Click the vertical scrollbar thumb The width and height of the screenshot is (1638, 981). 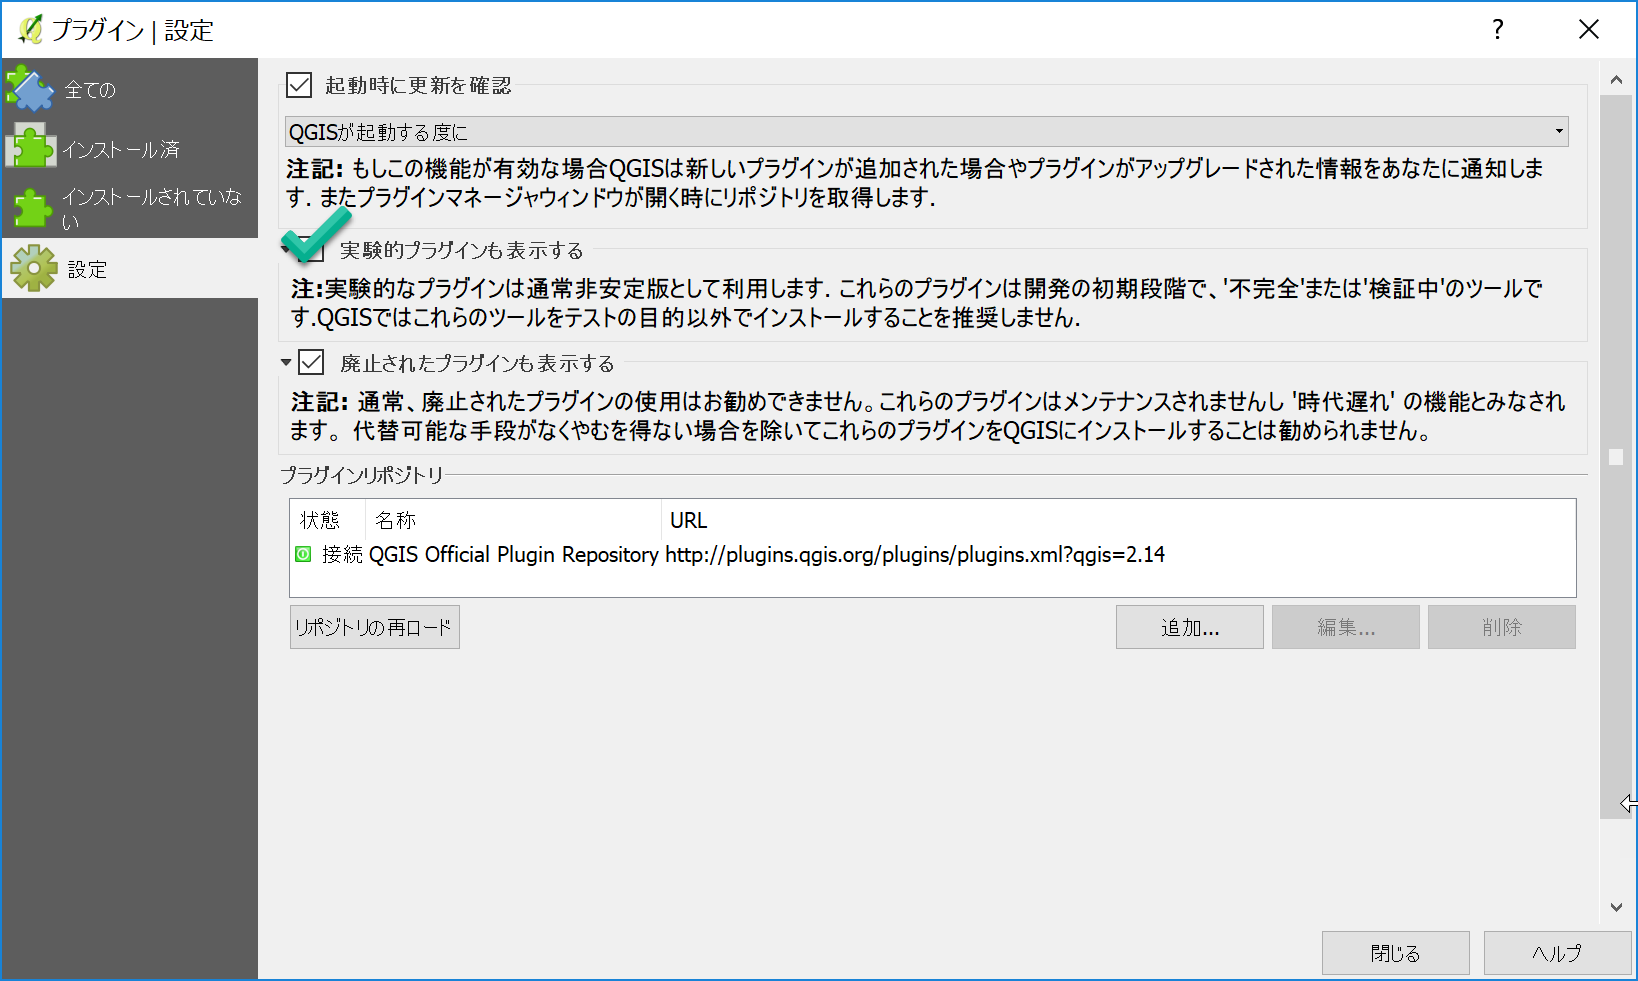point(1616,456)
